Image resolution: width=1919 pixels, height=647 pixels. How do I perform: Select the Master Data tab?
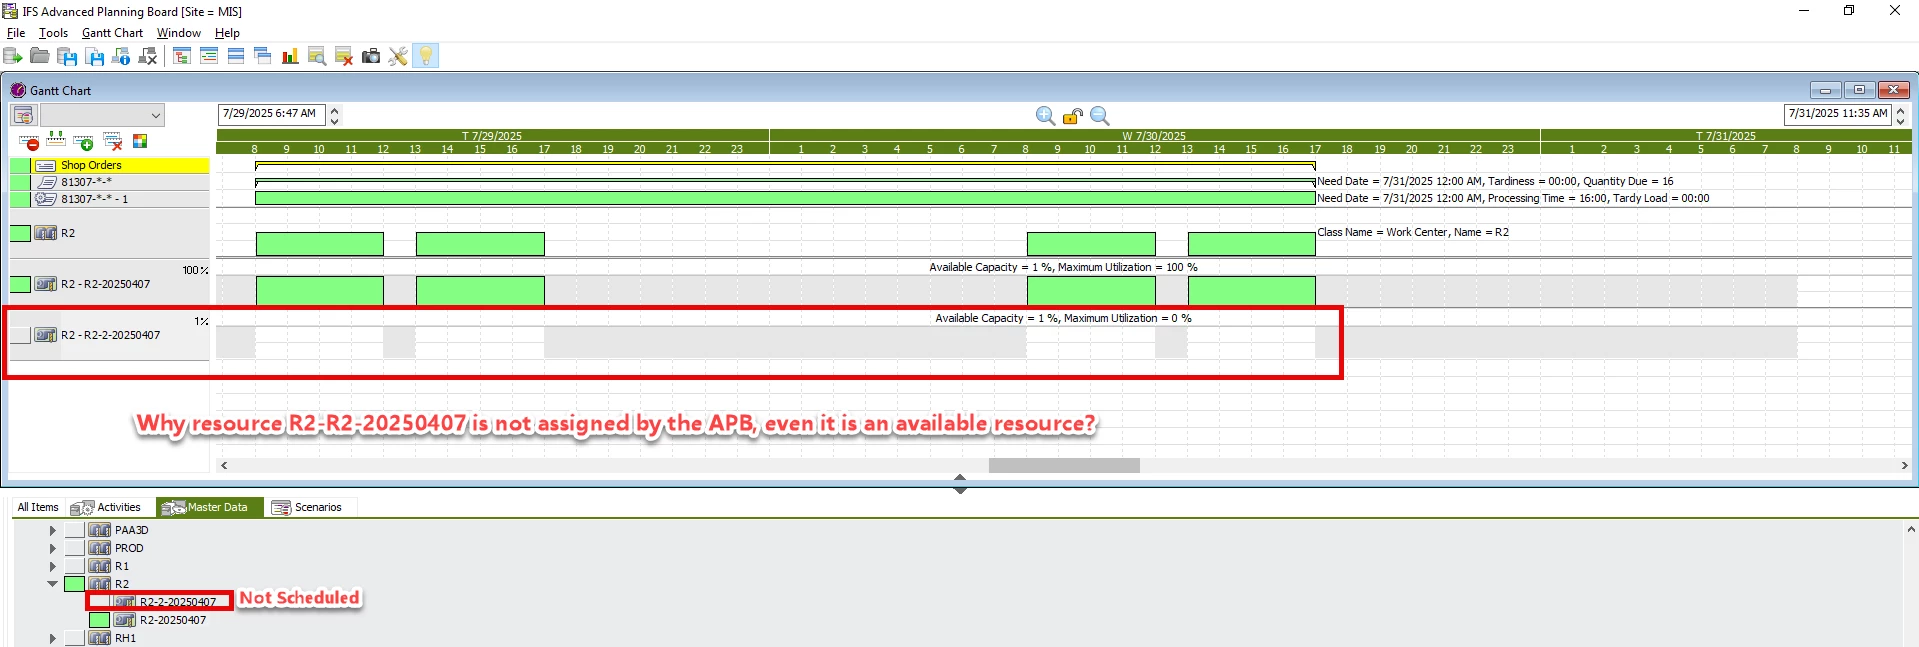point(209,507)
